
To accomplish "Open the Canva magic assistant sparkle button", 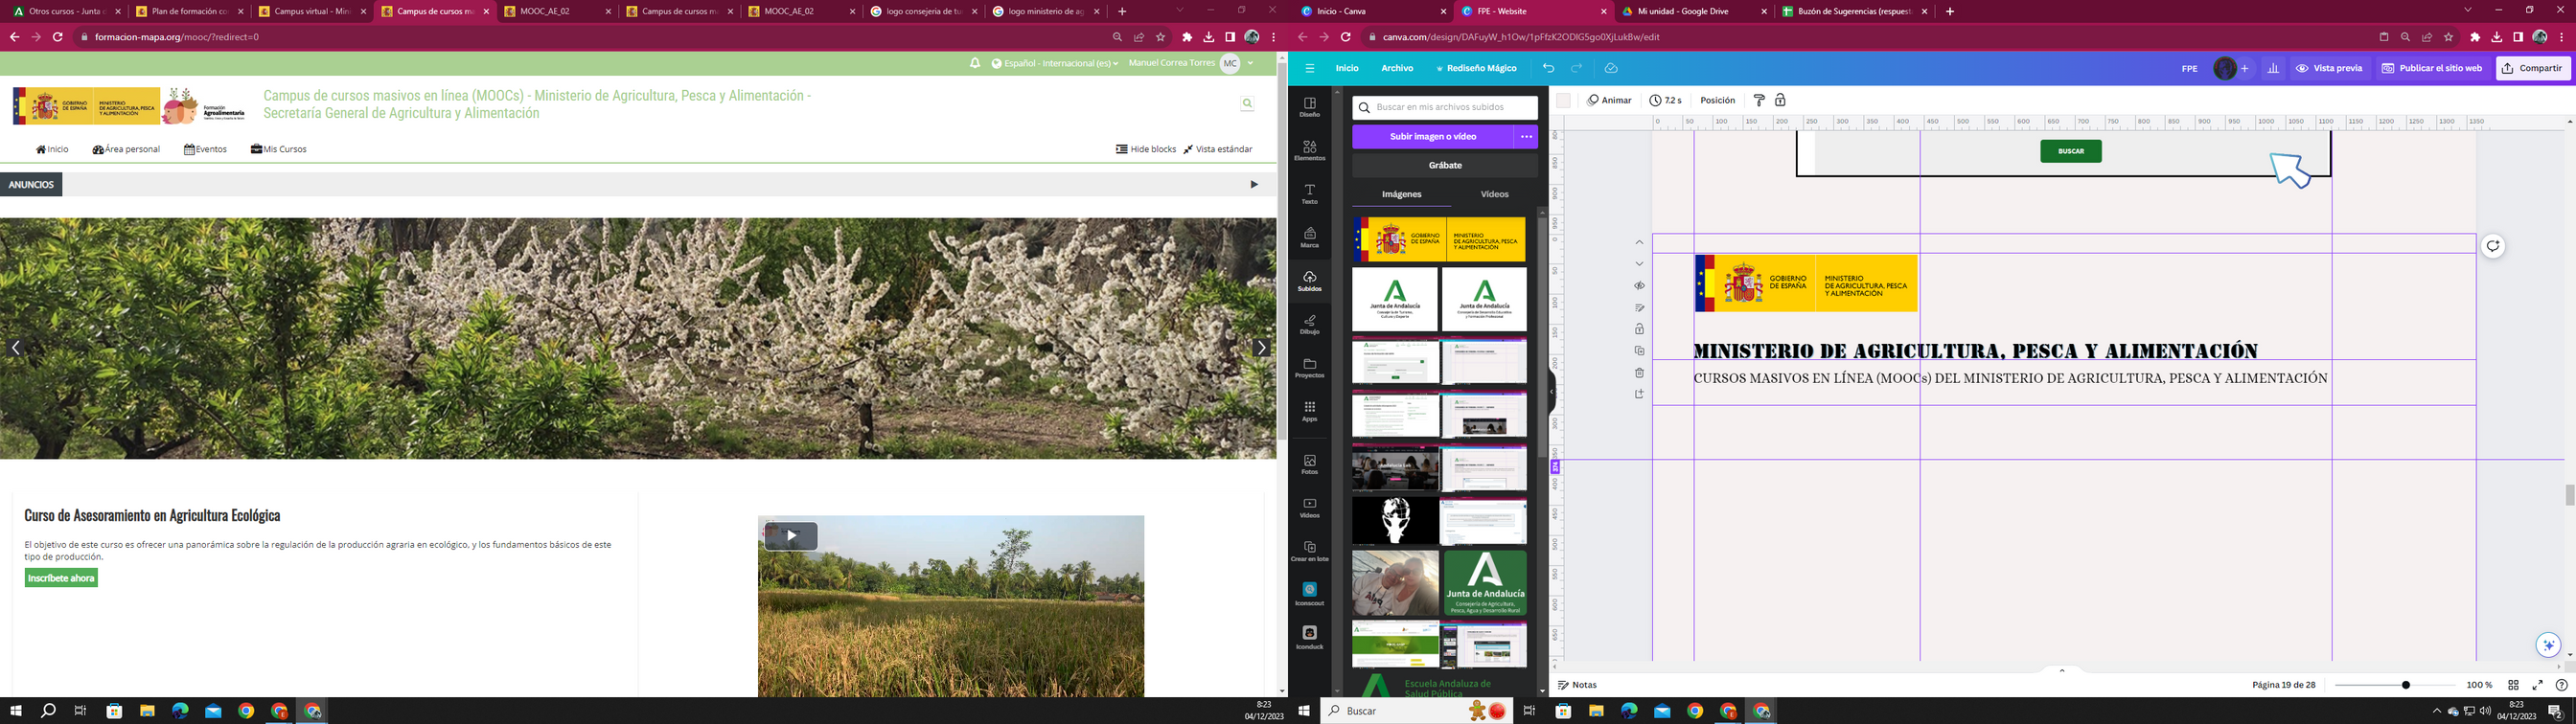I will coord(2548,645).
